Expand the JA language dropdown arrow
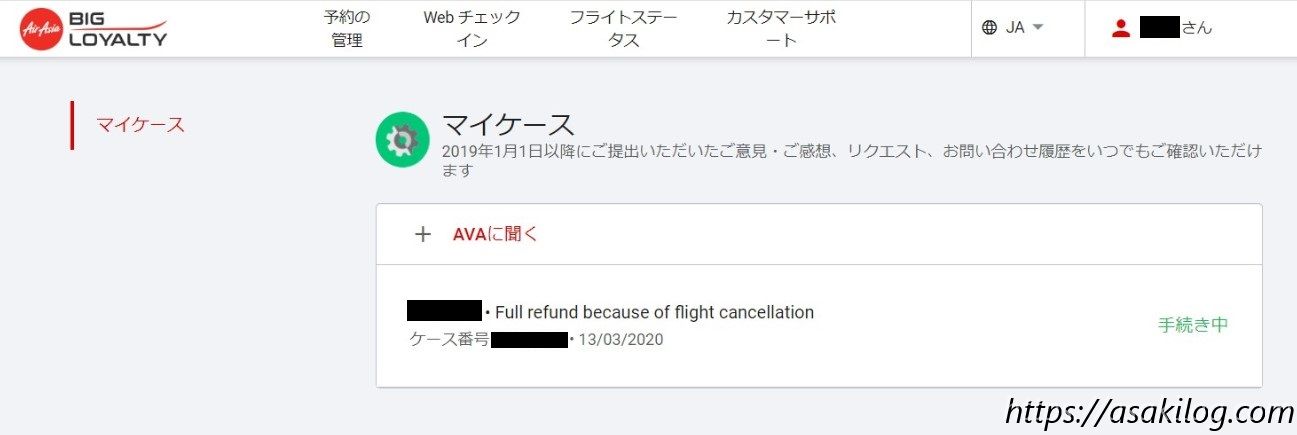 (x=1038, y=28)
